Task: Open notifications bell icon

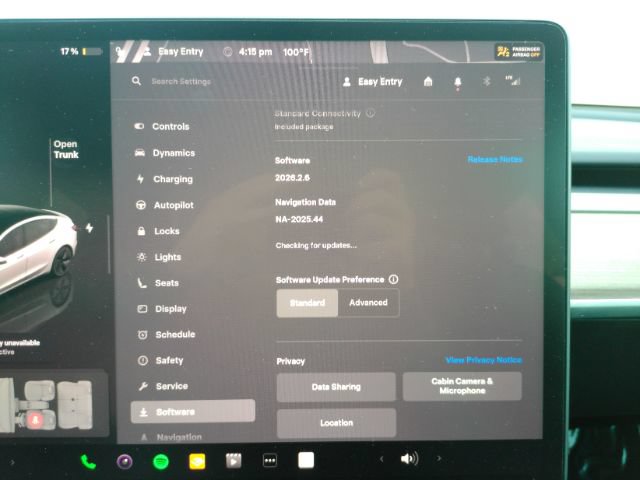Action: pyautogui.click(x=458, y=82)
